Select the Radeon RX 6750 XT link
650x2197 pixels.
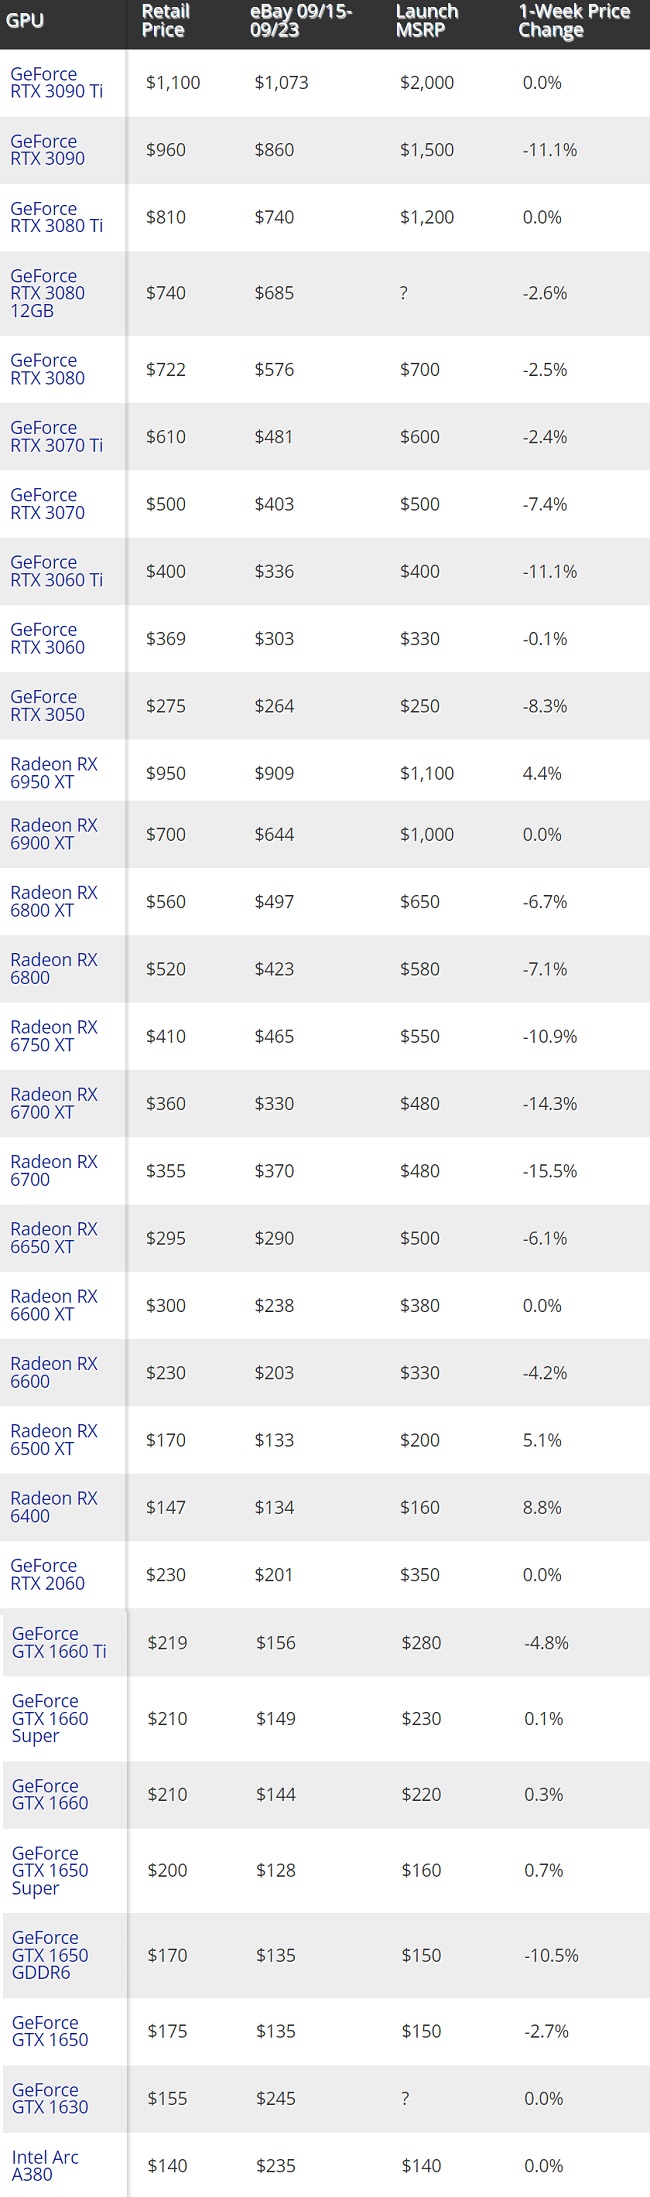pyautogui.click(x=54, y=1036)
